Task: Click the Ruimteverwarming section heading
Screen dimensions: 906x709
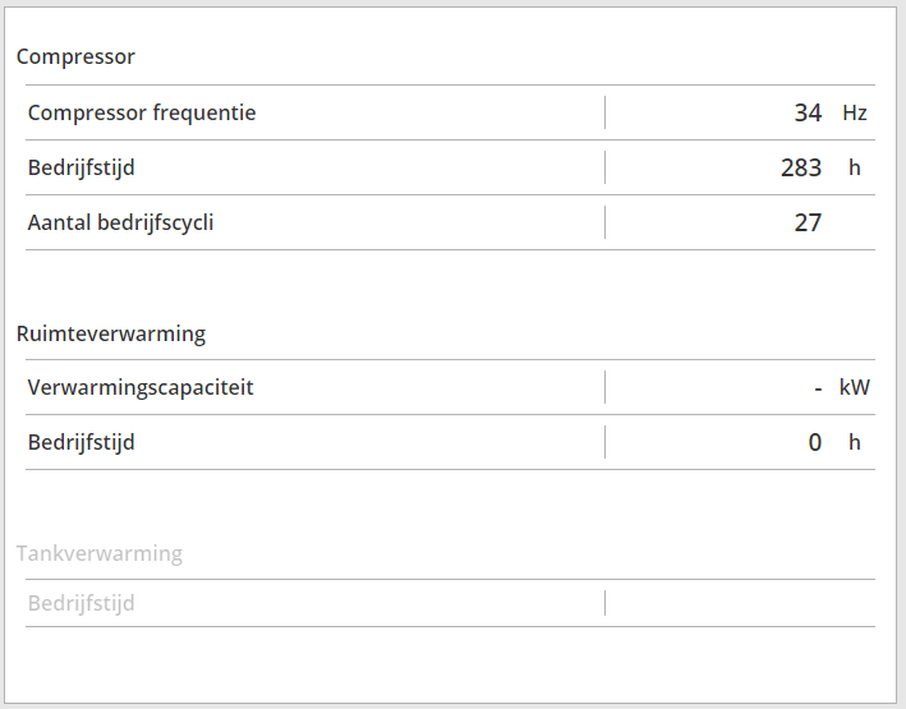Action: coord(111,334)
